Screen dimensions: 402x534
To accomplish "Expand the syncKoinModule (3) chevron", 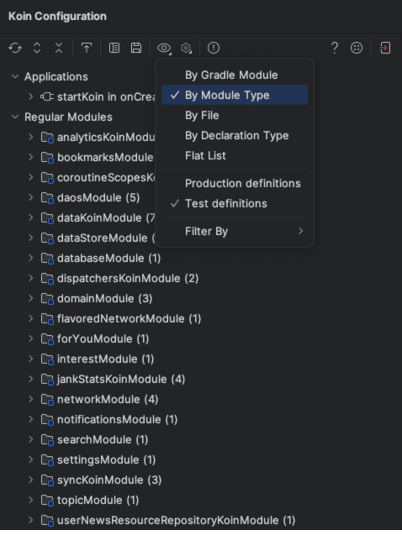I will (x=31, y=480).
